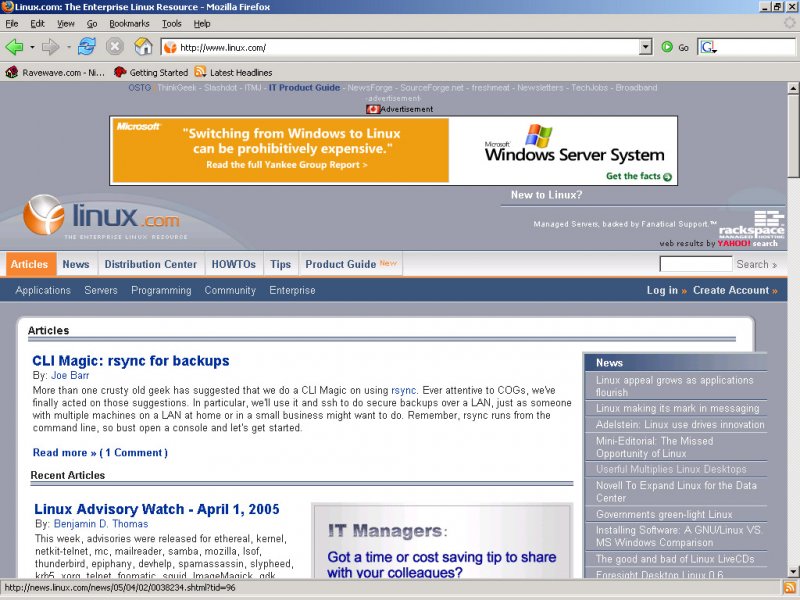Viewport: 800px width, 600px height.
Task: Open 'The good and bad of Linux LiveCDs'
Action: pos(675,559)
